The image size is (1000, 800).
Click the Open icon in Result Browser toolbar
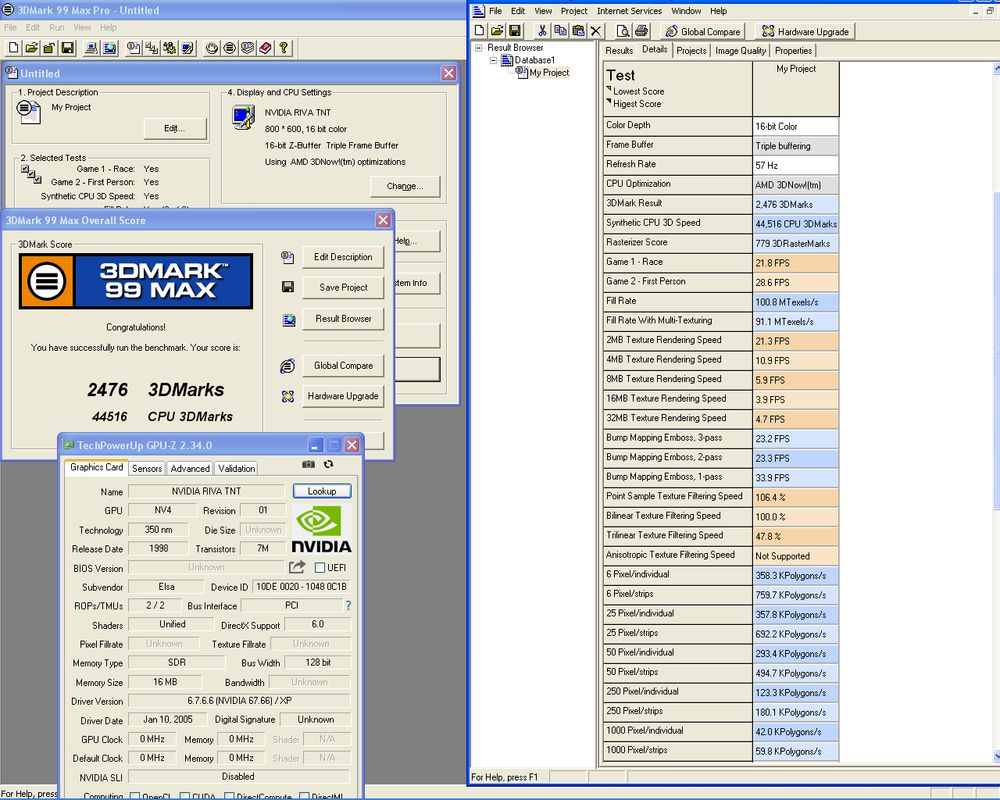click(x=497, y=31)
